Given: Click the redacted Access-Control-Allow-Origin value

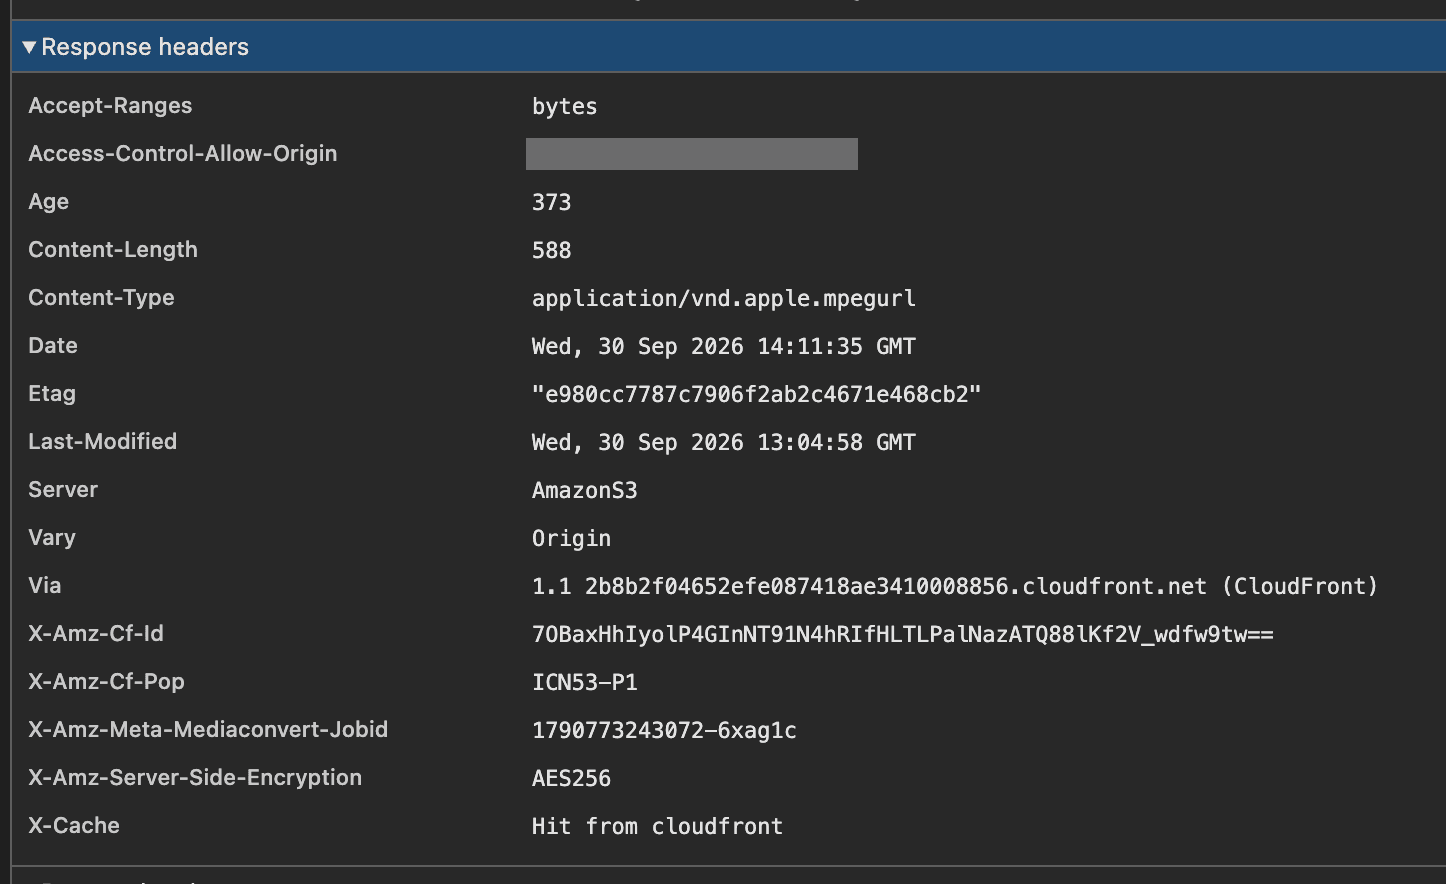Looking at the screenshot, I should tap(692, 154).
